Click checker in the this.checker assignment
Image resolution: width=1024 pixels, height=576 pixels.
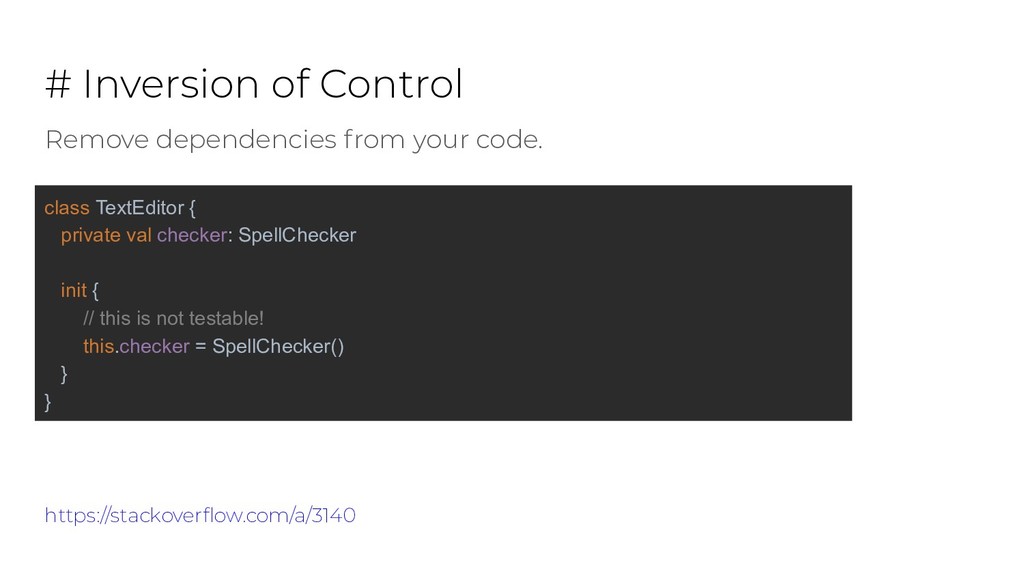click(154, 346)
